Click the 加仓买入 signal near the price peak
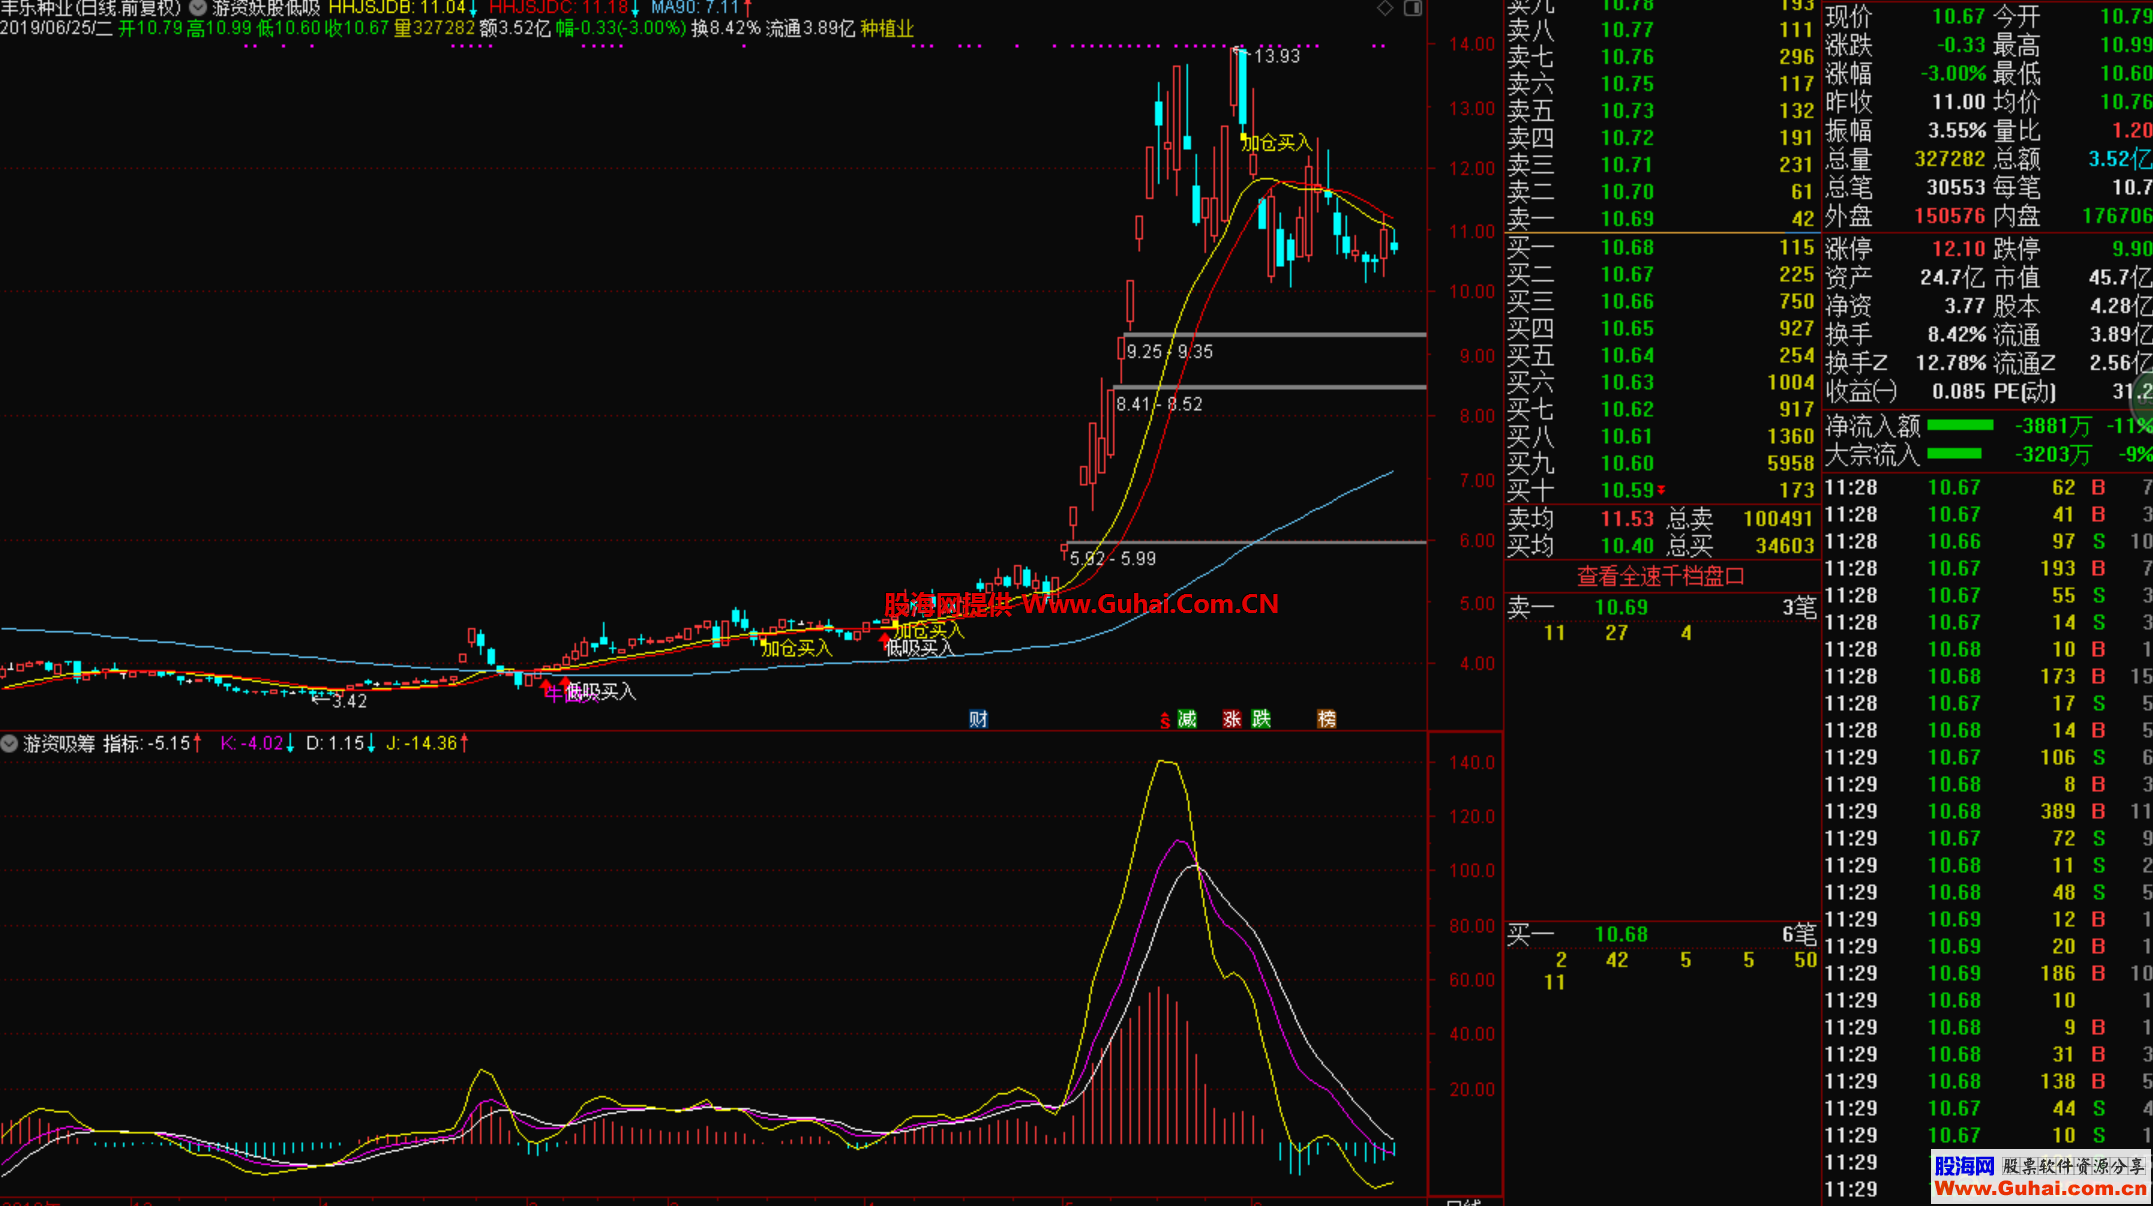2153x1206 pixels. click(x=1276, y=143)
